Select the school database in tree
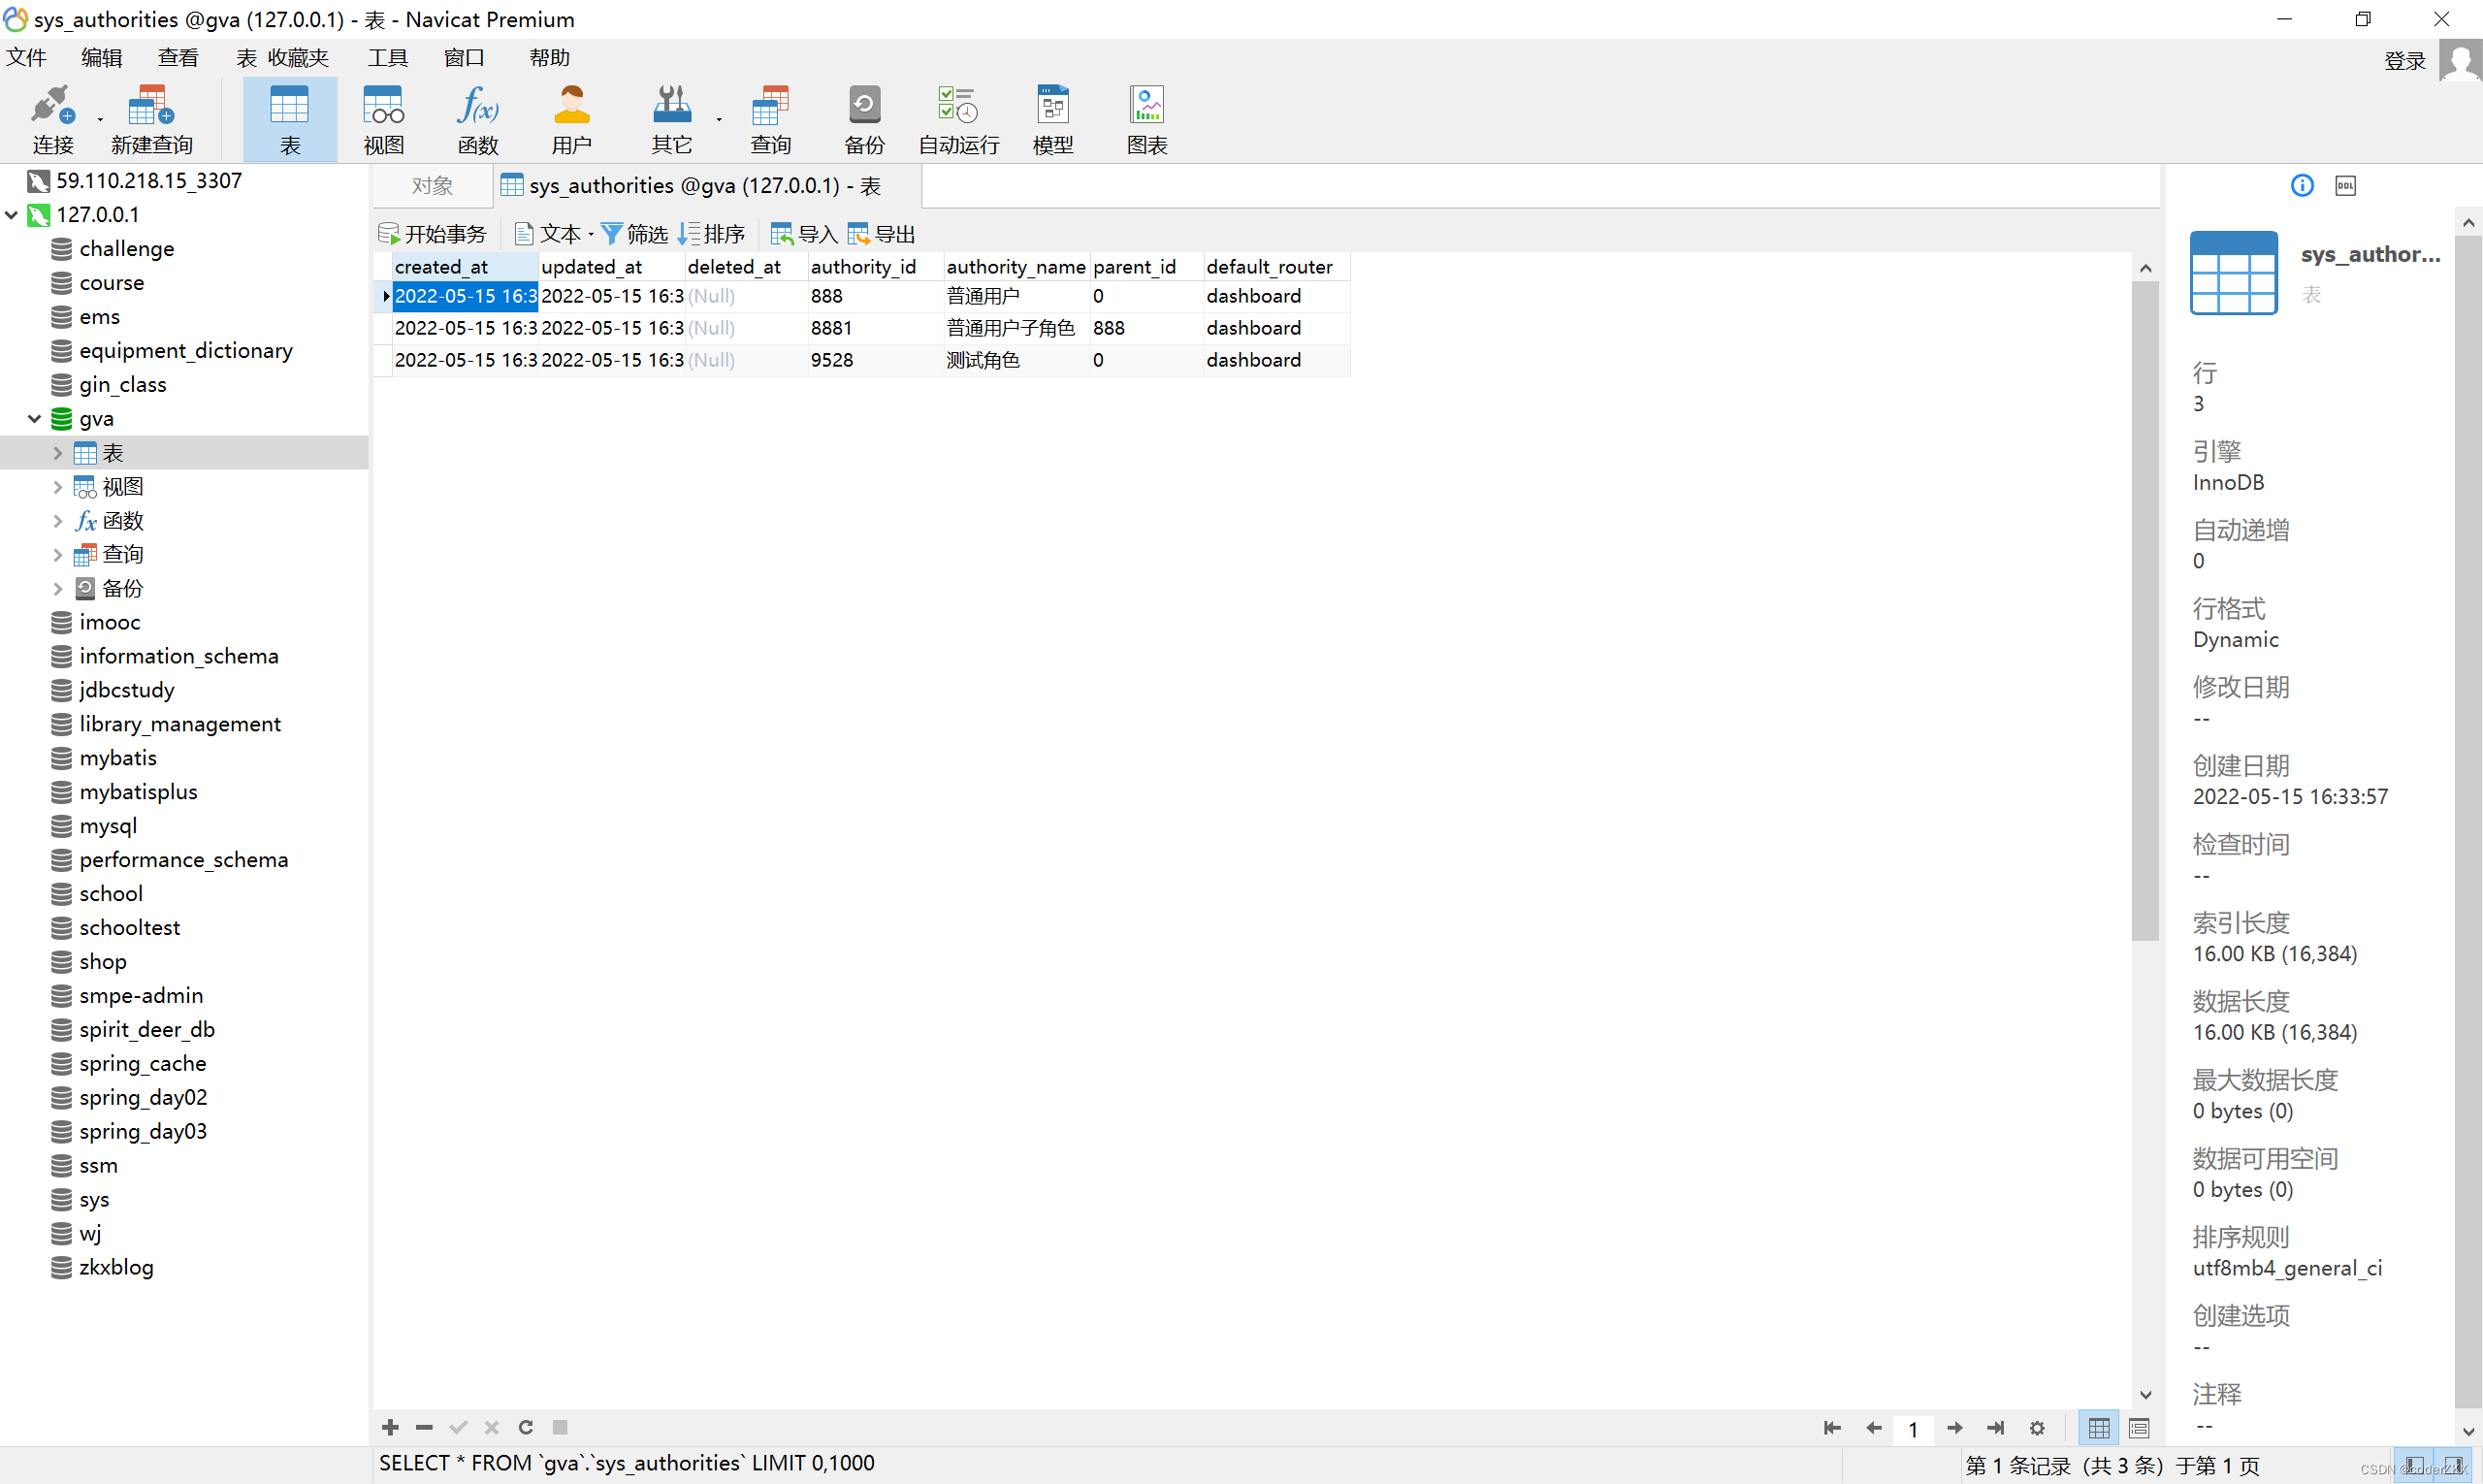Screen dimensions: 2483x1484 [x=111, y=893]
